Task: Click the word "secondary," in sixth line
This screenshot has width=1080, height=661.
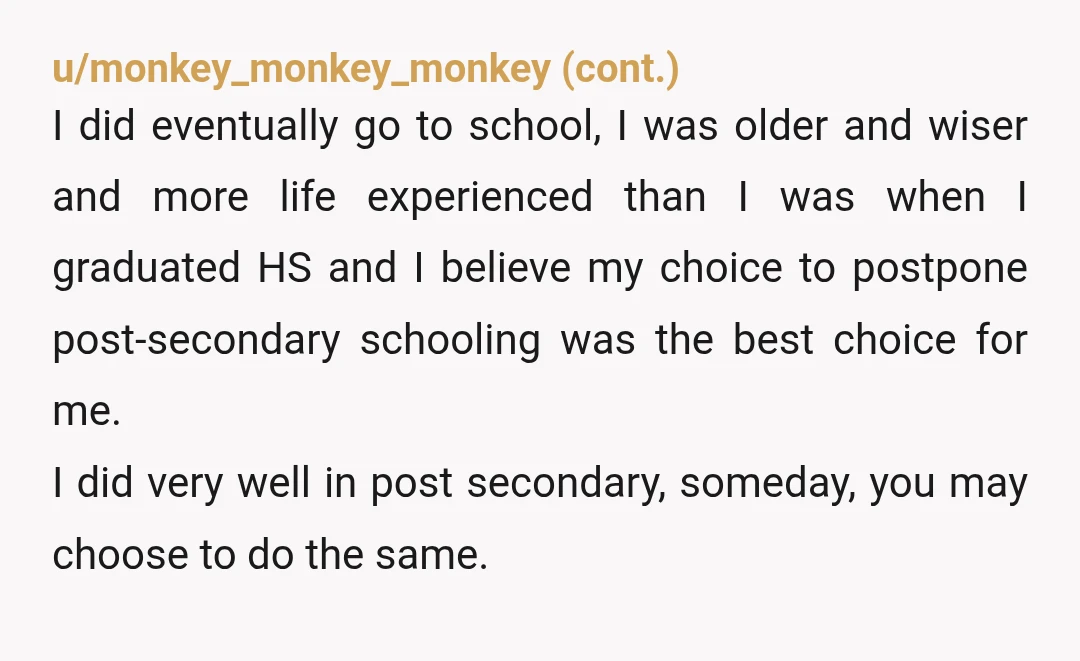Action: coord(566,484)
